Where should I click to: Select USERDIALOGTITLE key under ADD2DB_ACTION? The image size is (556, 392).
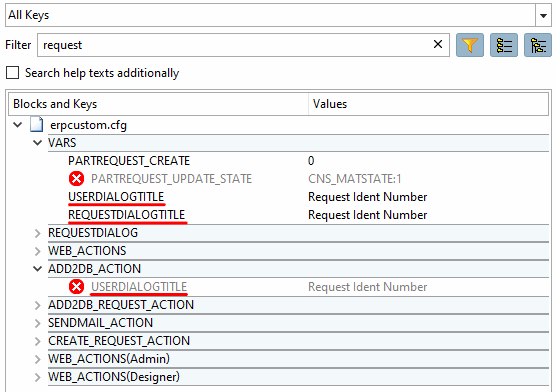coord(139,287)
